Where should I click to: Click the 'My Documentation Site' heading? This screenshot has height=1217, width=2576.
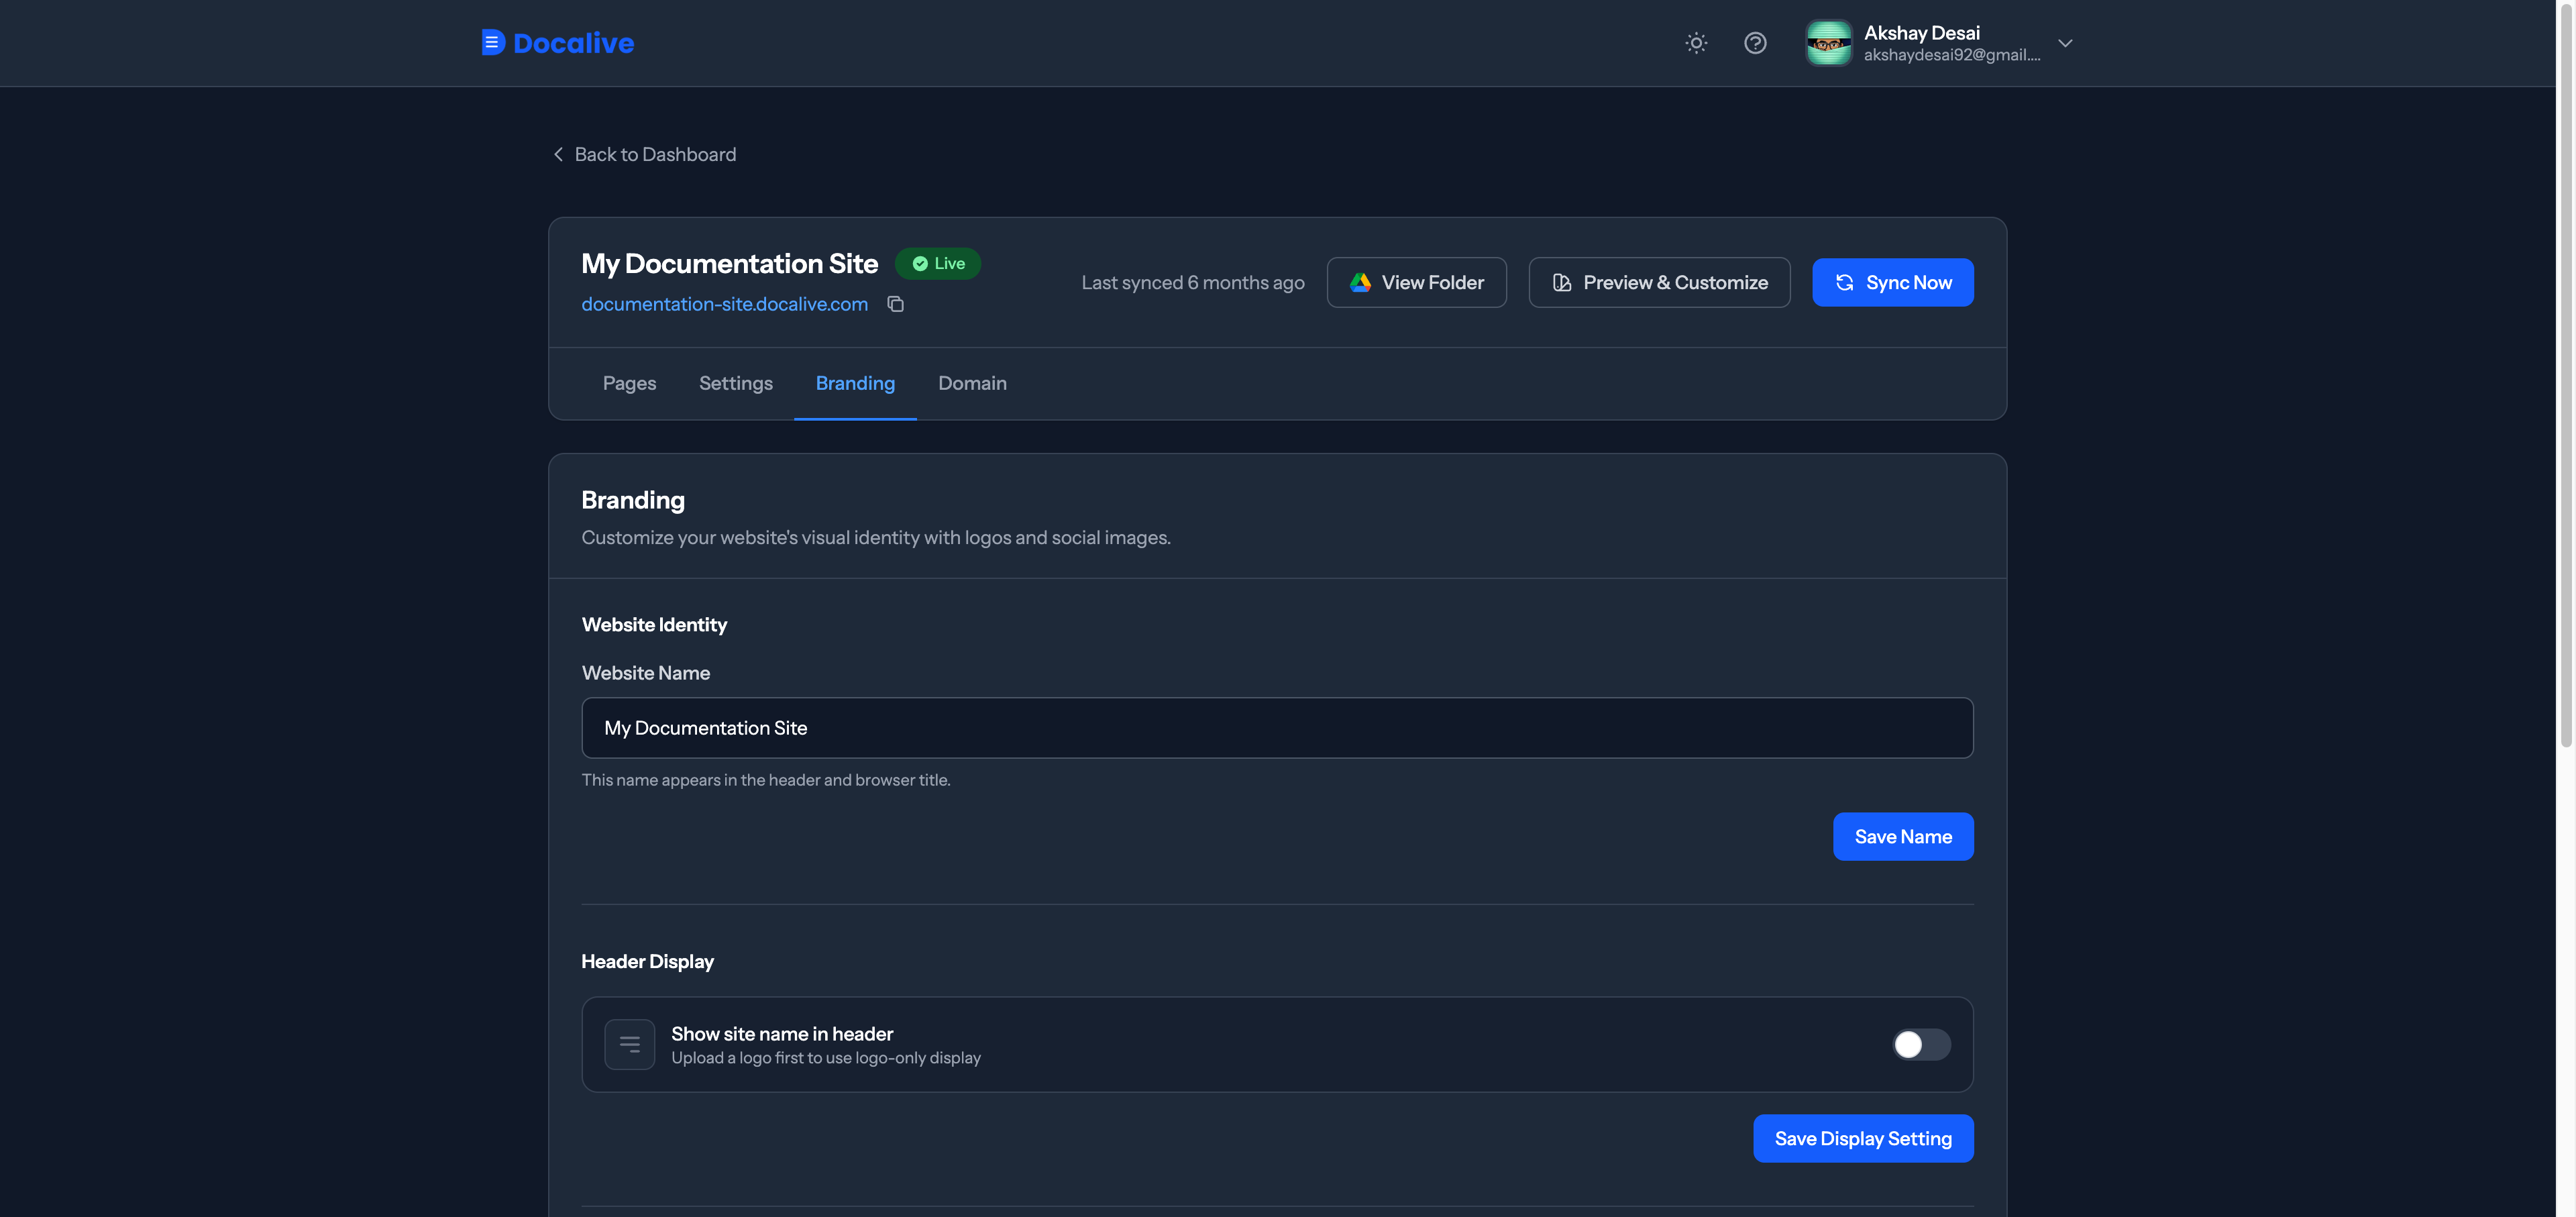729,263
